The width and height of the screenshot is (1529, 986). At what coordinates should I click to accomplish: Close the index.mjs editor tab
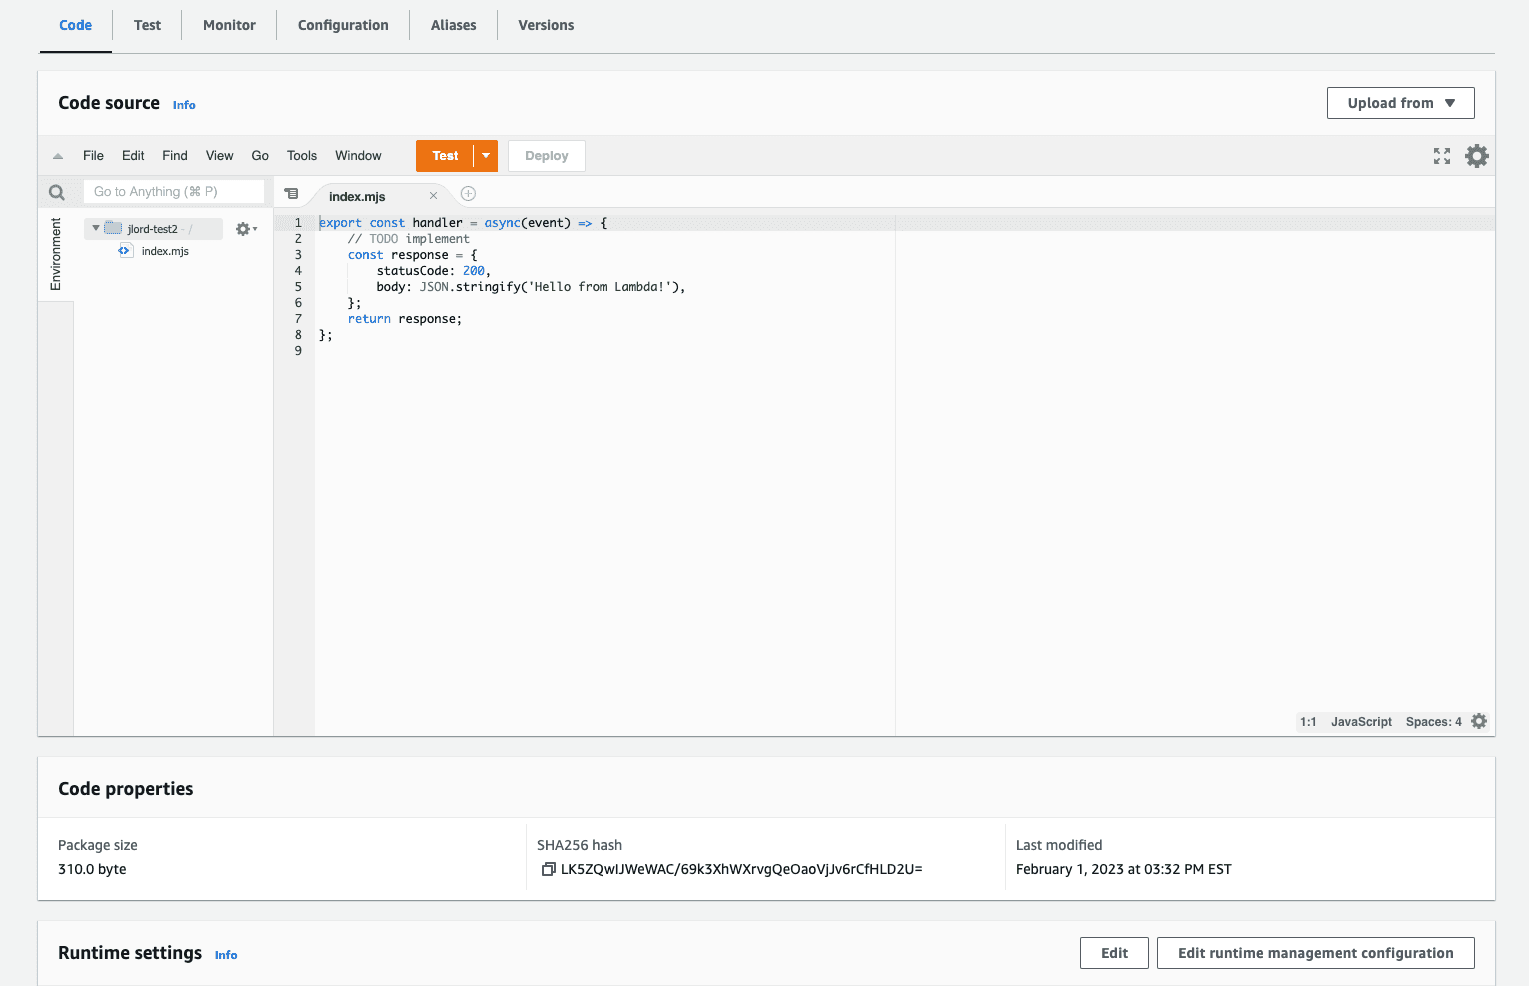point(433,196)
